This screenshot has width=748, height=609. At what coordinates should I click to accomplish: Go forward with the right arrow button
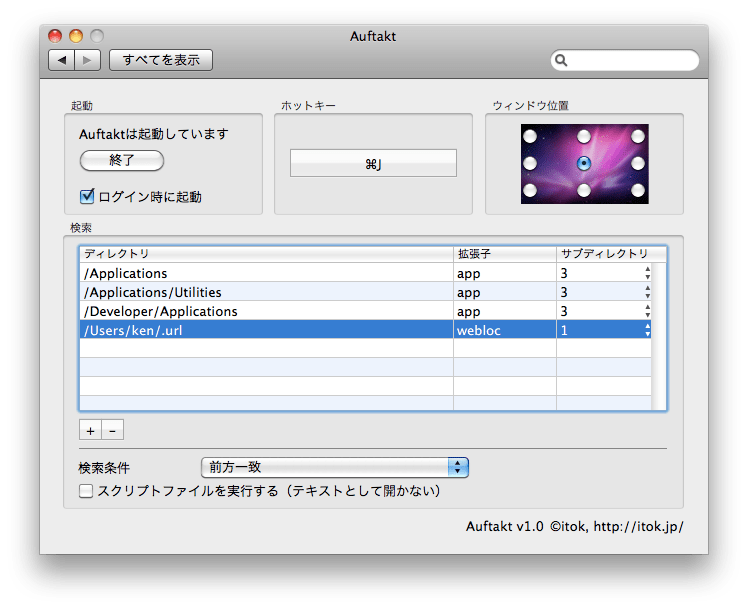88,60
